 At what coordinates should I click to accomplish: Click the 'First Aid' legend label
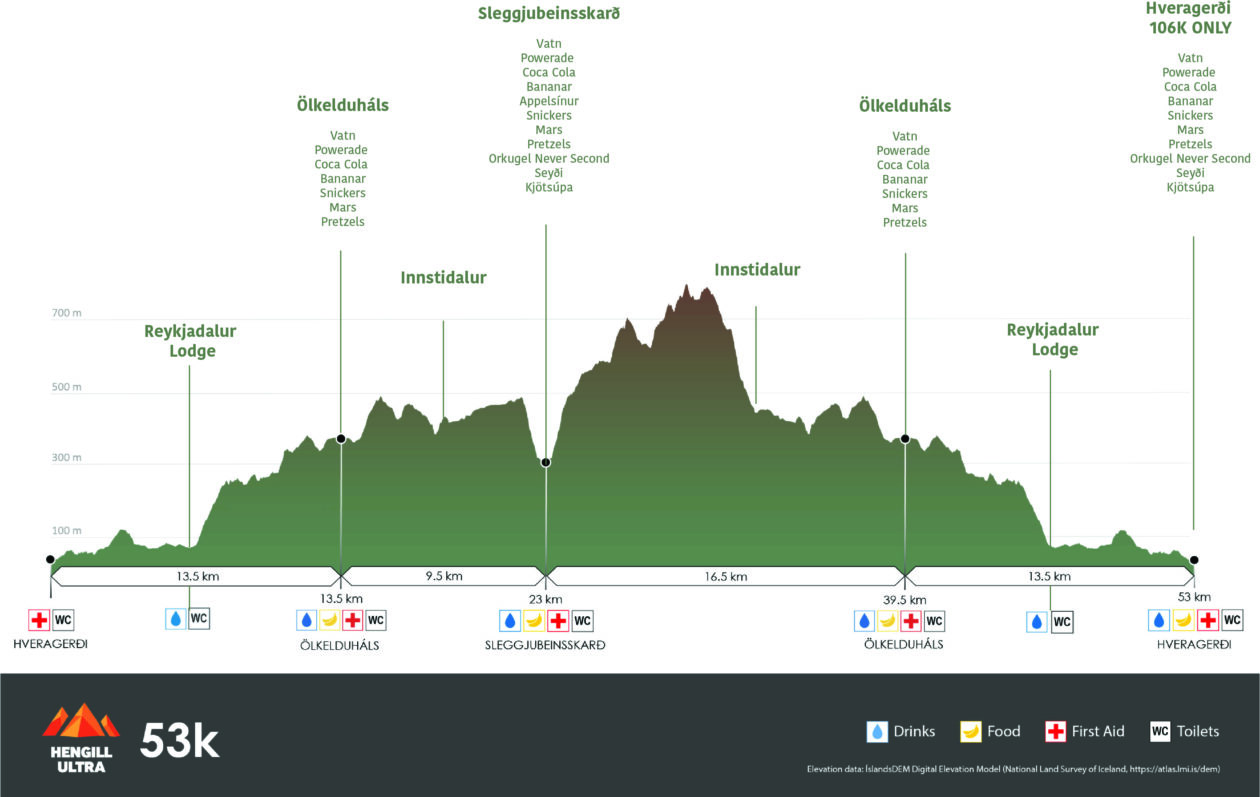click(1098, 732)
